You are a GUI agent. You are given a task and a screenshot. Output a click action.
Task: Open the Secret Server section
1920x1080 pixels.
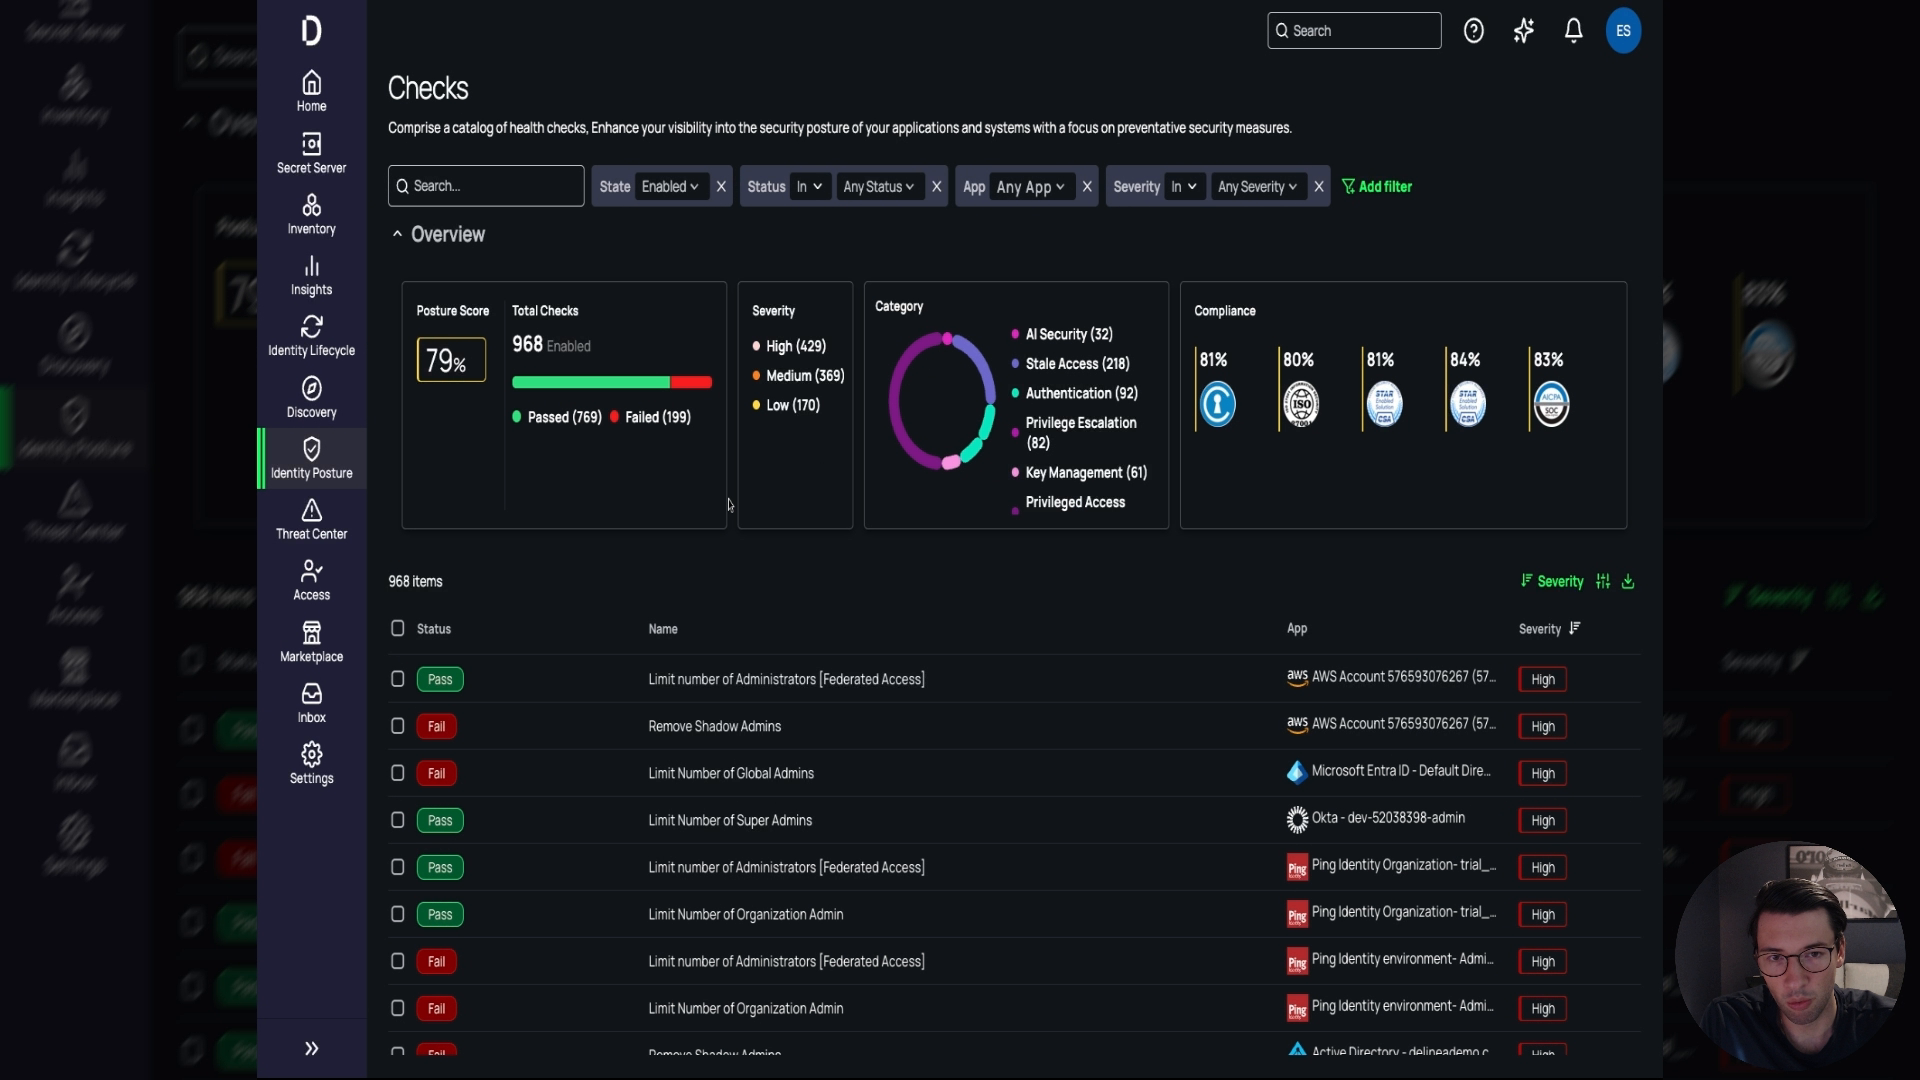(x=311, y=153)
